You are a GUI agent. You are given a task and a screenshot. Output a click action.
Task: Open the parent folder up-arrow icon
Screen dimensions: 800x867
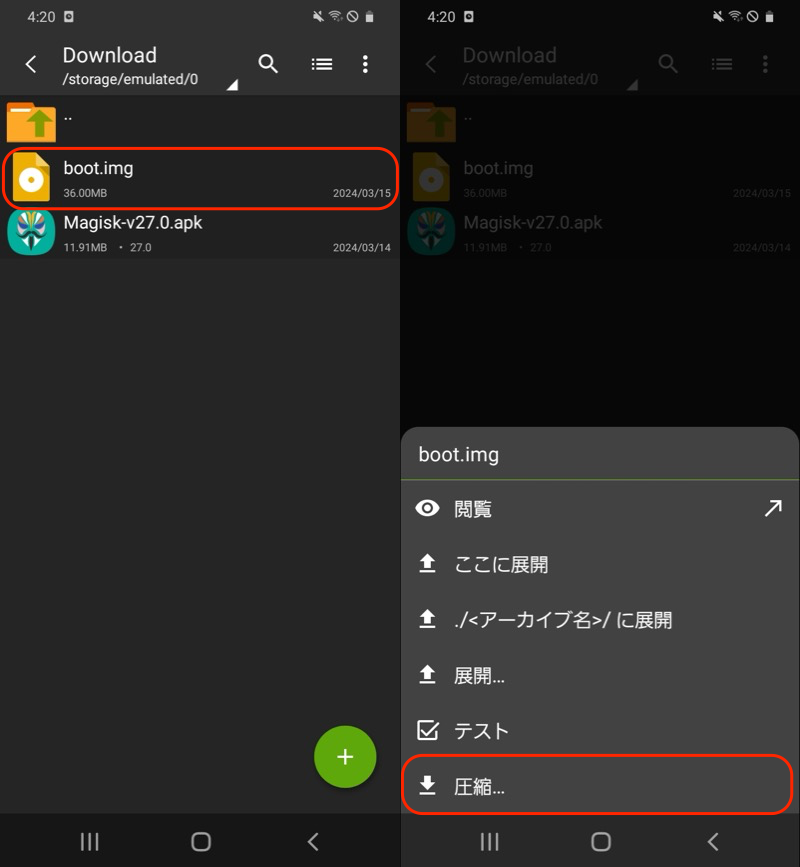tap(31, 122)
